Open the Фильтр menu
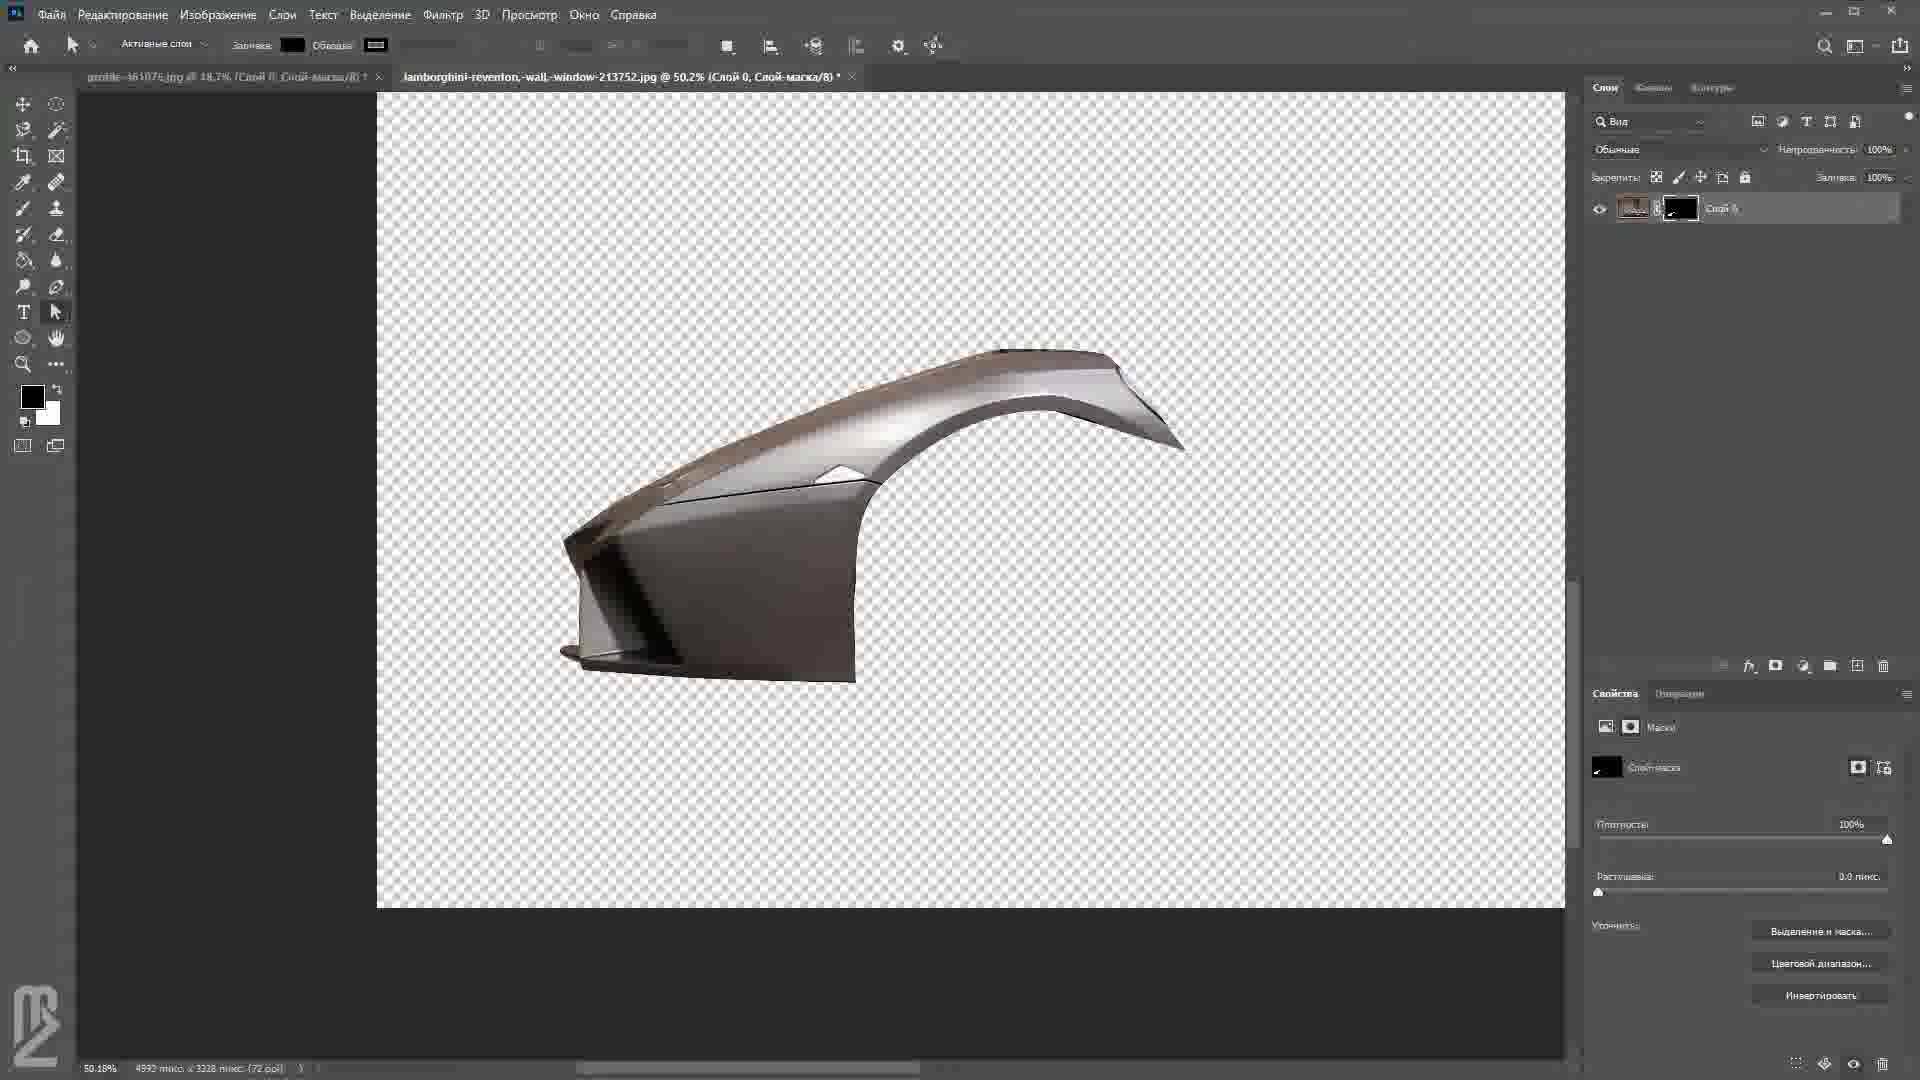This screenshot has height=1080, width=1920. (442, 15)
